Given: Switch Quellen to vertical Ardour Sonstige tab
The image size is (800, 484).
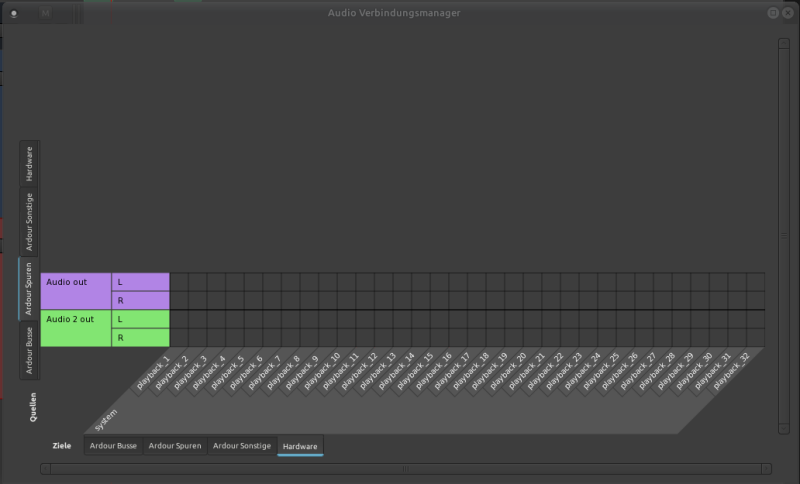Looking at the screenshot, I should [30, 221].
